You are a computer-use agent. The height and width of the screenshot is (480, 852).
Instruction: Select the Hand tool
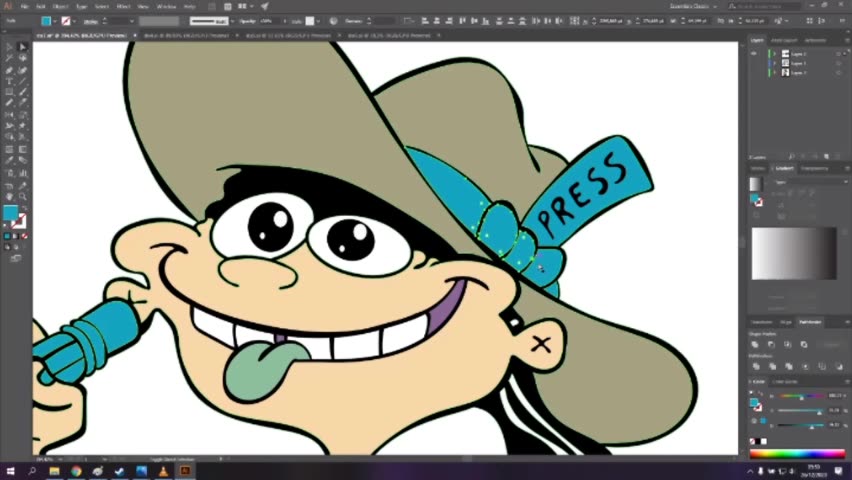point(9,196)
